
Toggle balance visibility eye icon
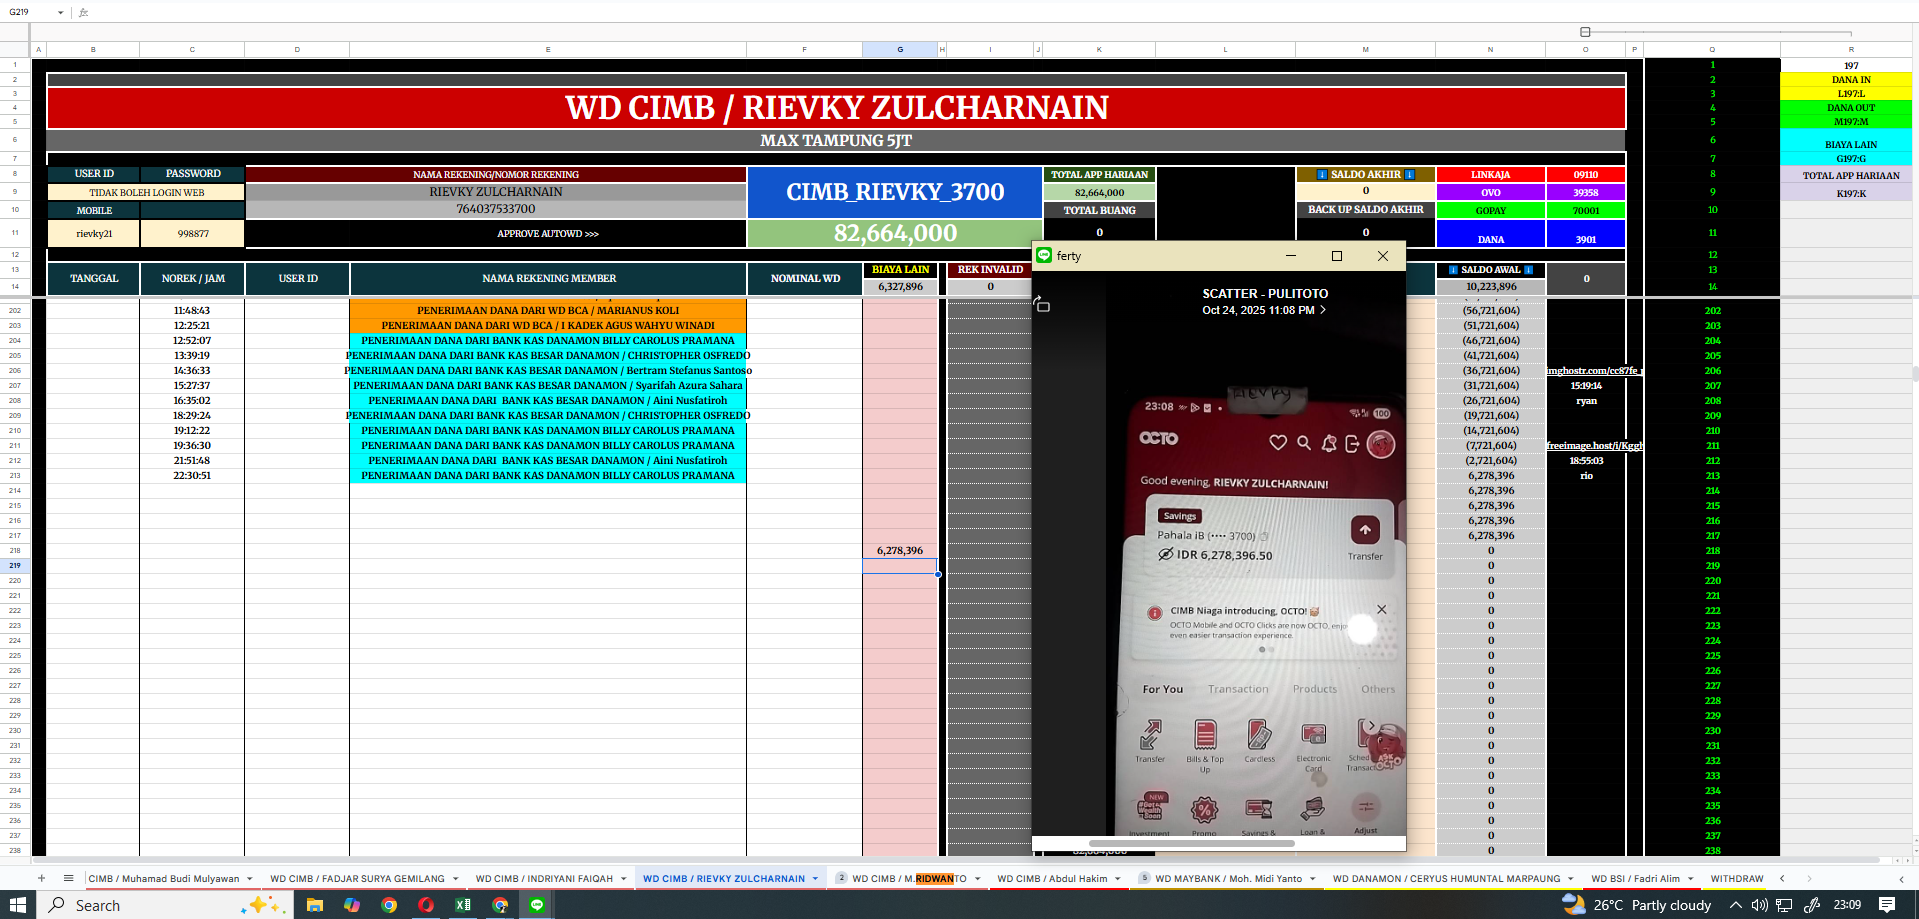1166,554
